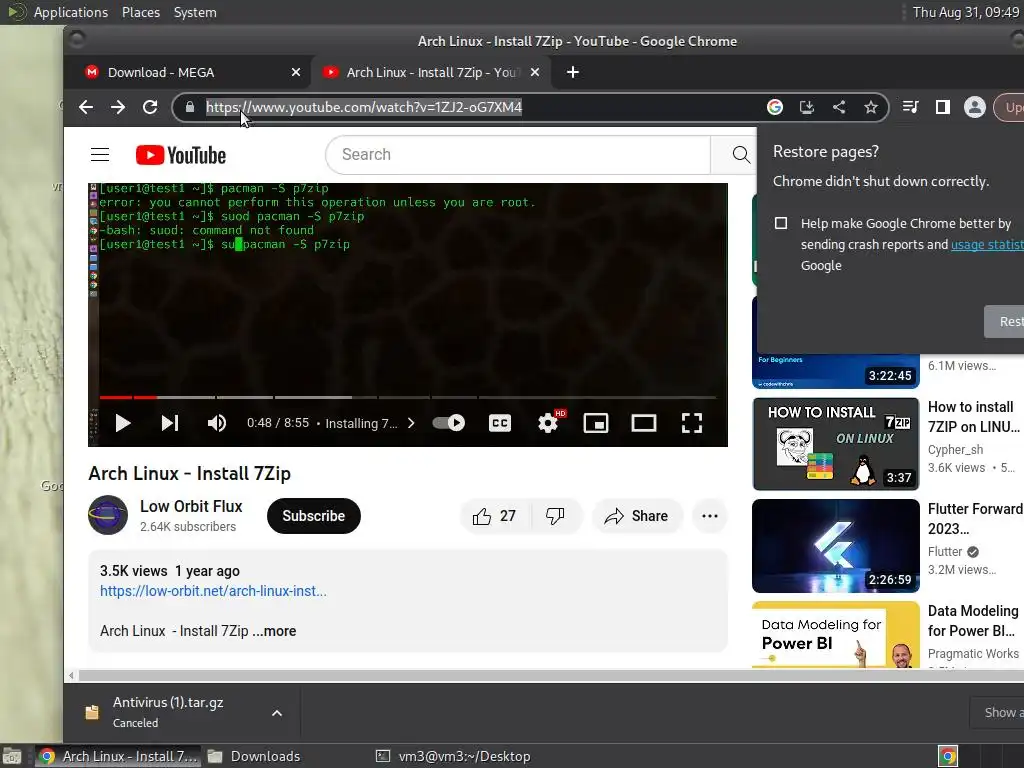This screenshot has width=1024, height=768.
Task: Seek on the video progress bar
Action: 408,397
